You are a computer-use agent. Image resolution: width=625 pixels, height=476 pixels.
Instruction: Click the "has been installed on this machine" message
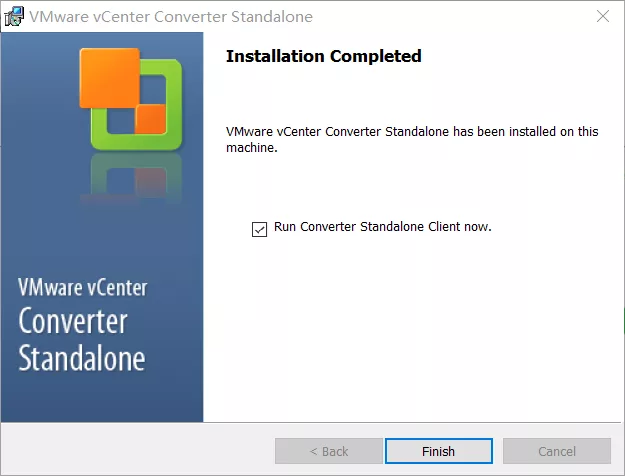tap(412, 139)
